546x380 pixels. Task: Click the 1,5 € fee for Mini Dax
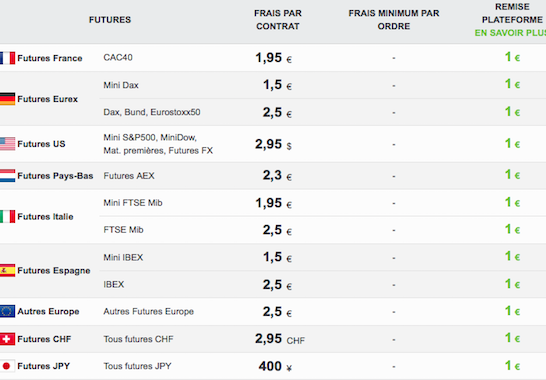277,85
